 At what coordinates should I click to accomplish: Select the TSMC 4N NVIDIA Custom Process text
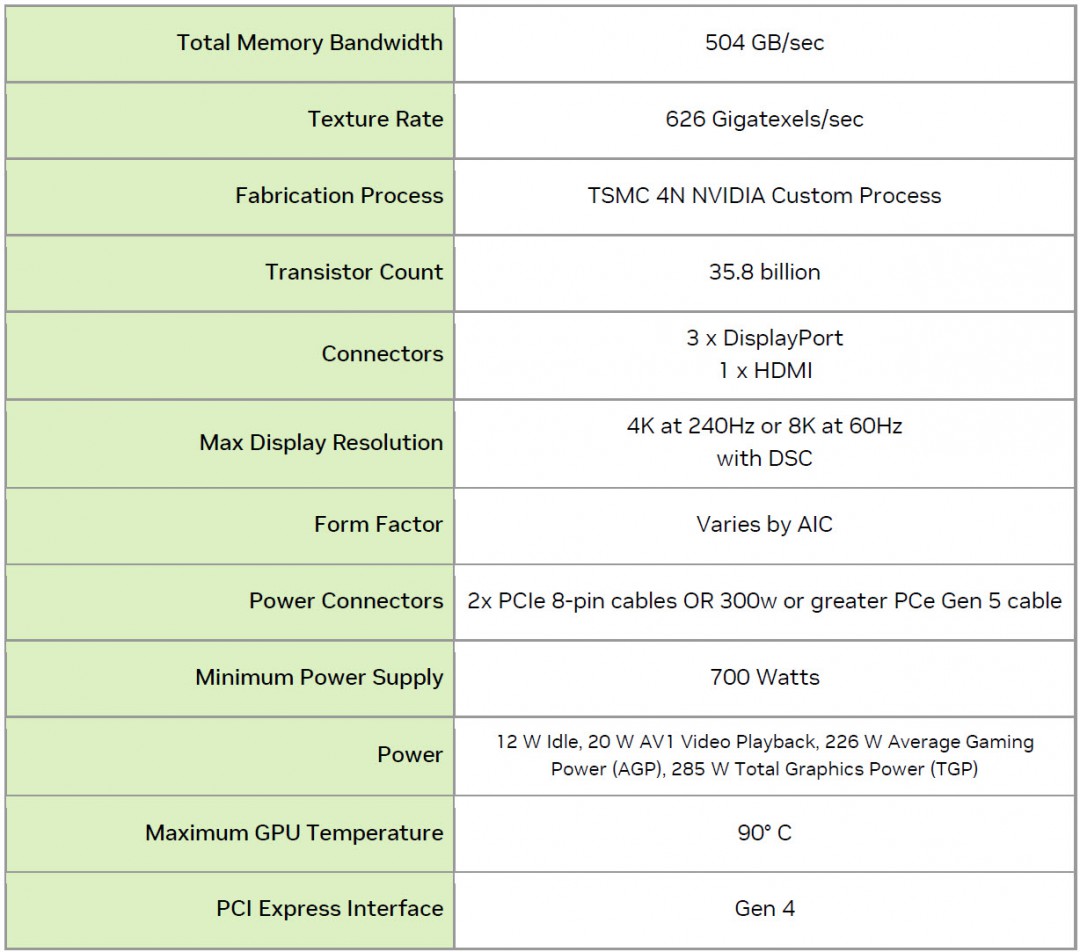764,196
